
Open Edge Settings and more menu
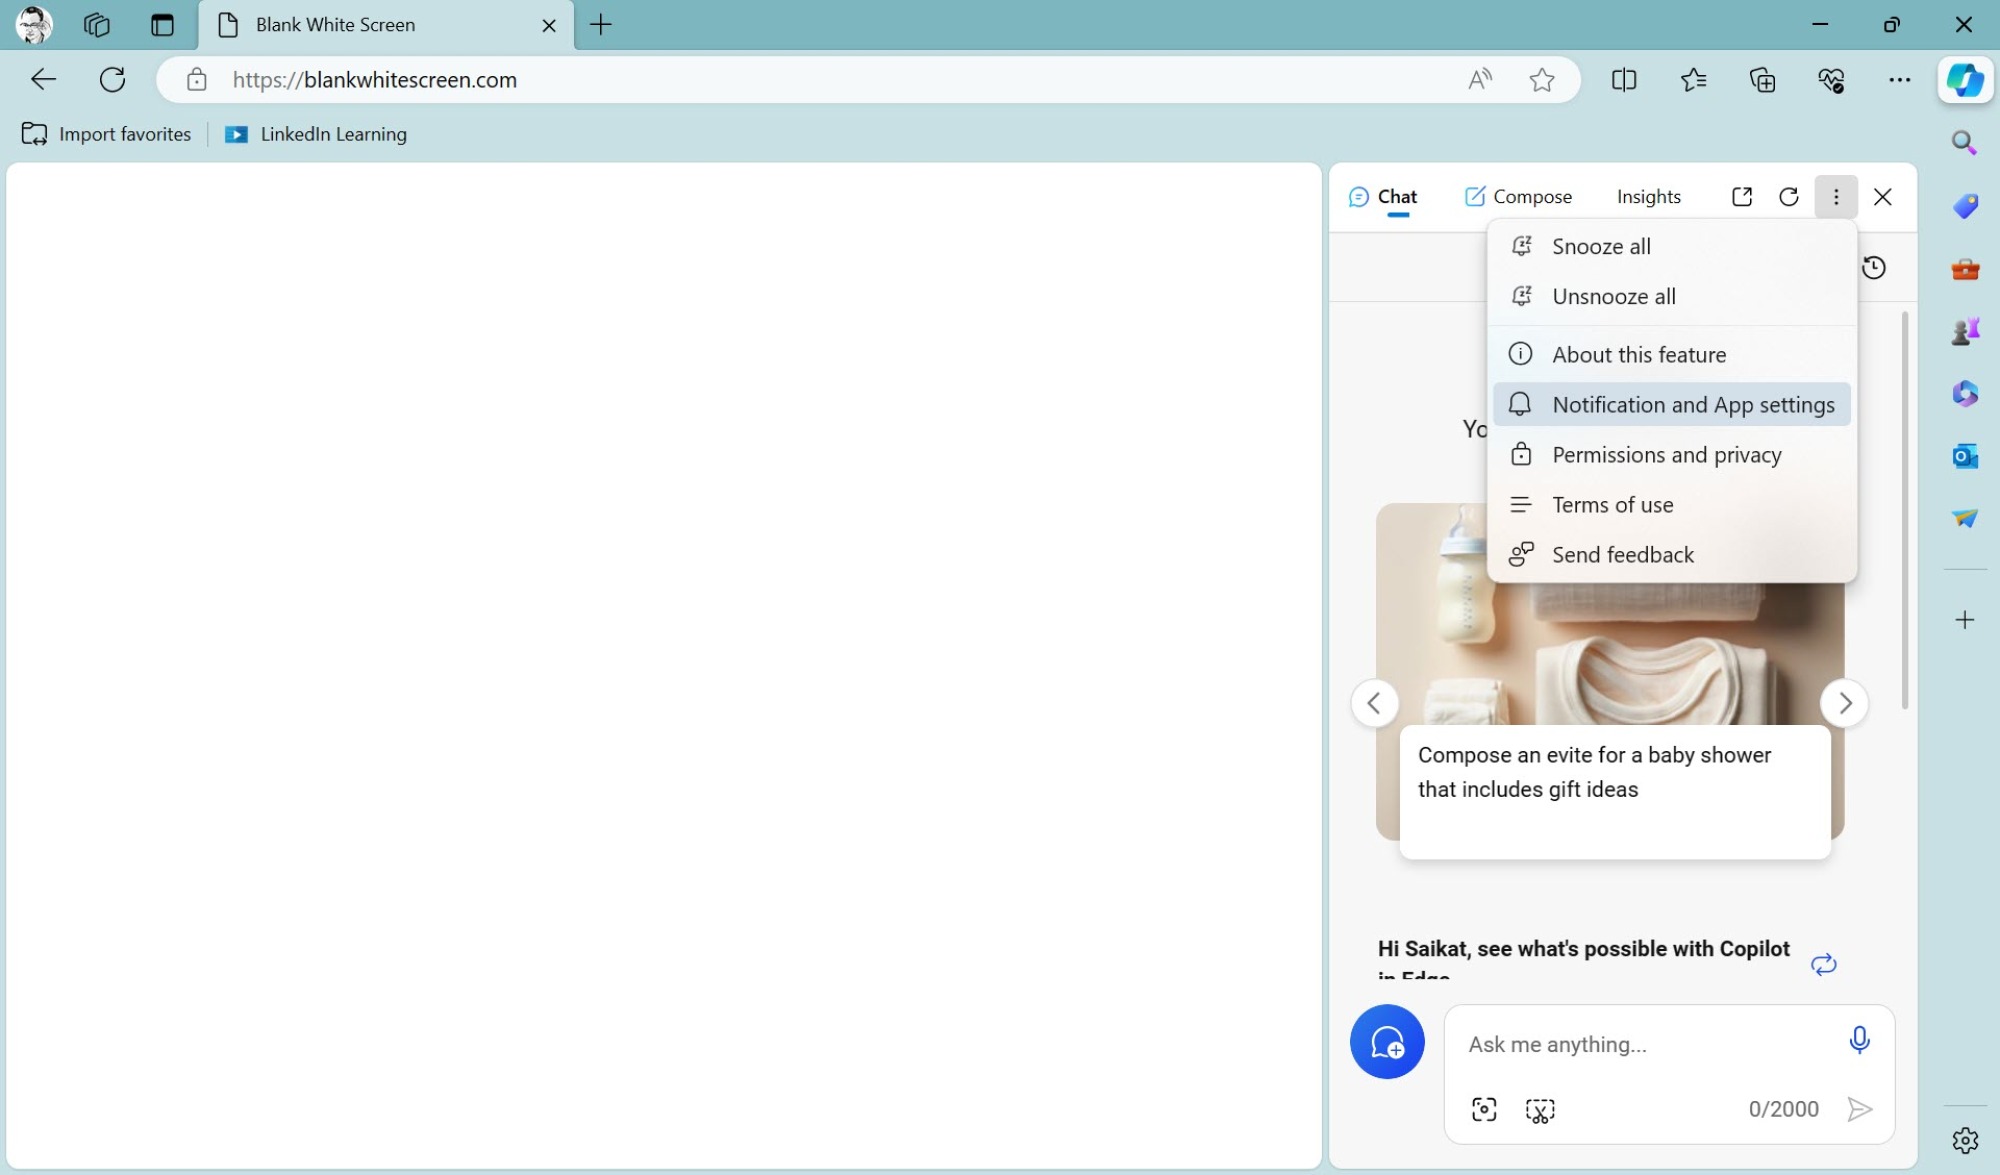tap(1899, 80)
